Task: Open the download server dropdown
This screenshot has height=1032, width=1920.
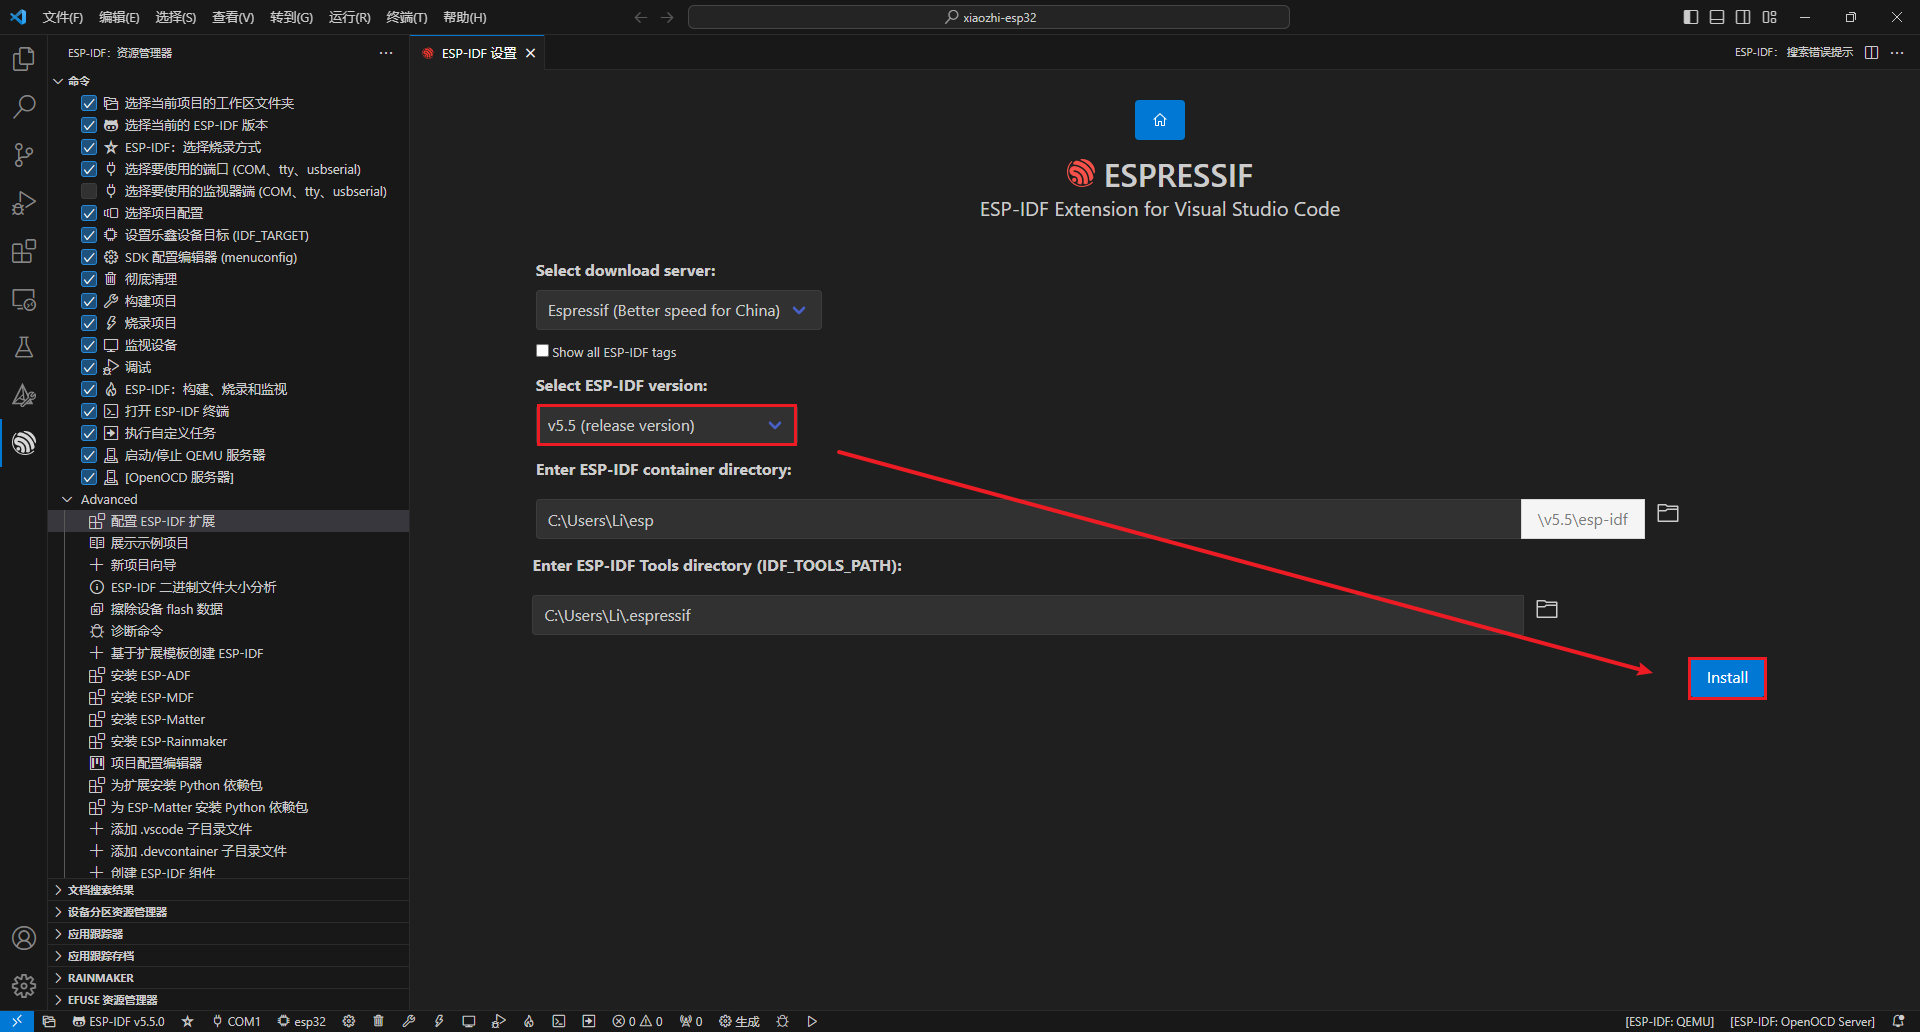Action: coord(678,311)
